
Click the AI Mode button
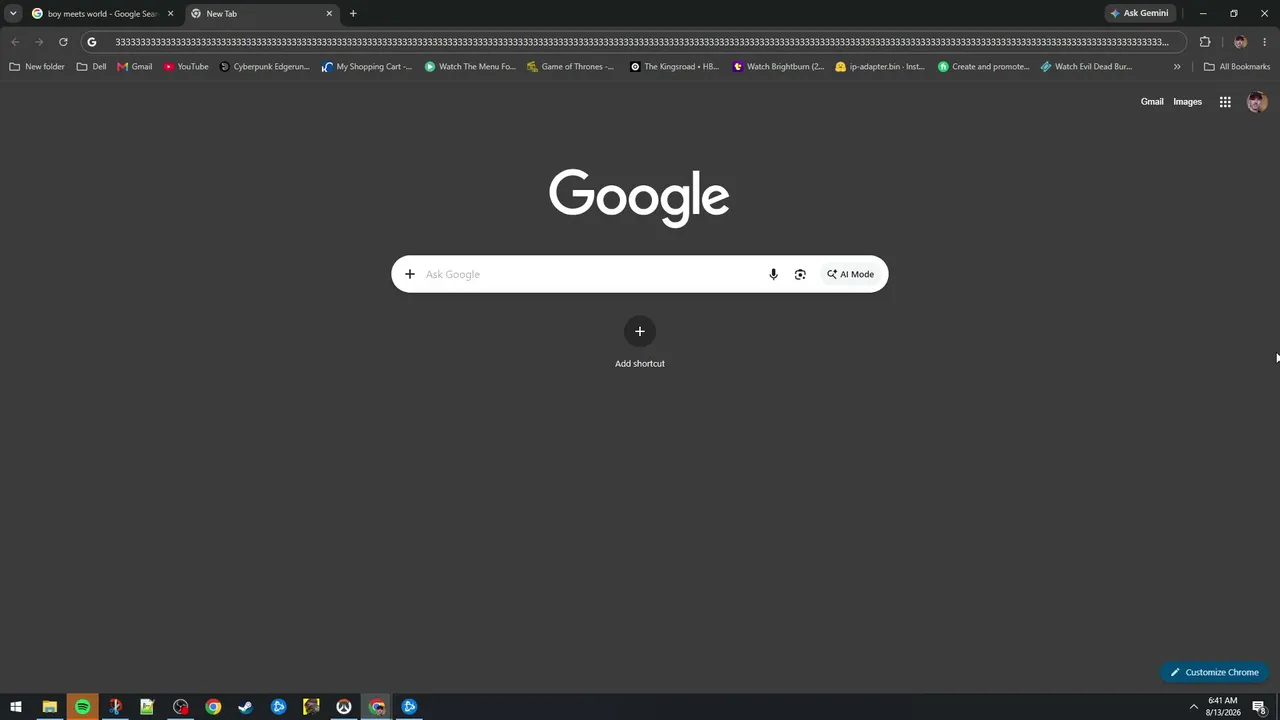[850, 274]
